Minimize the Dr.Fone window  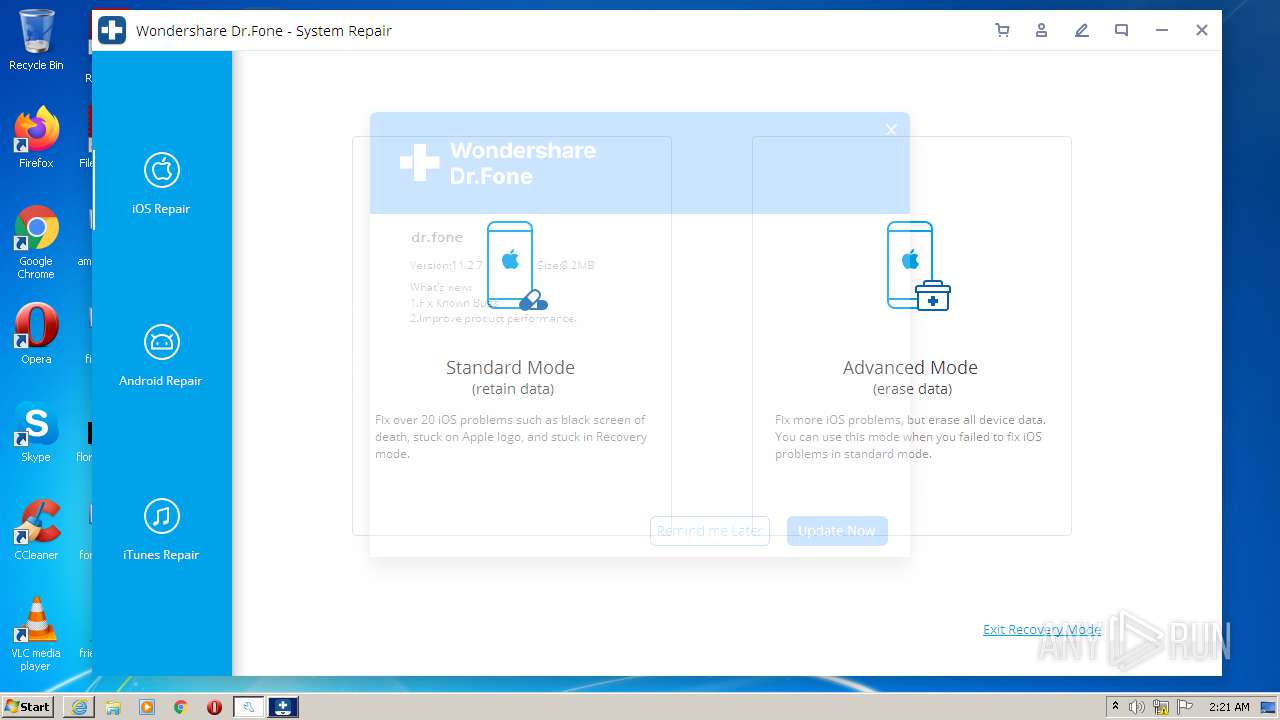coord(1161,30)
